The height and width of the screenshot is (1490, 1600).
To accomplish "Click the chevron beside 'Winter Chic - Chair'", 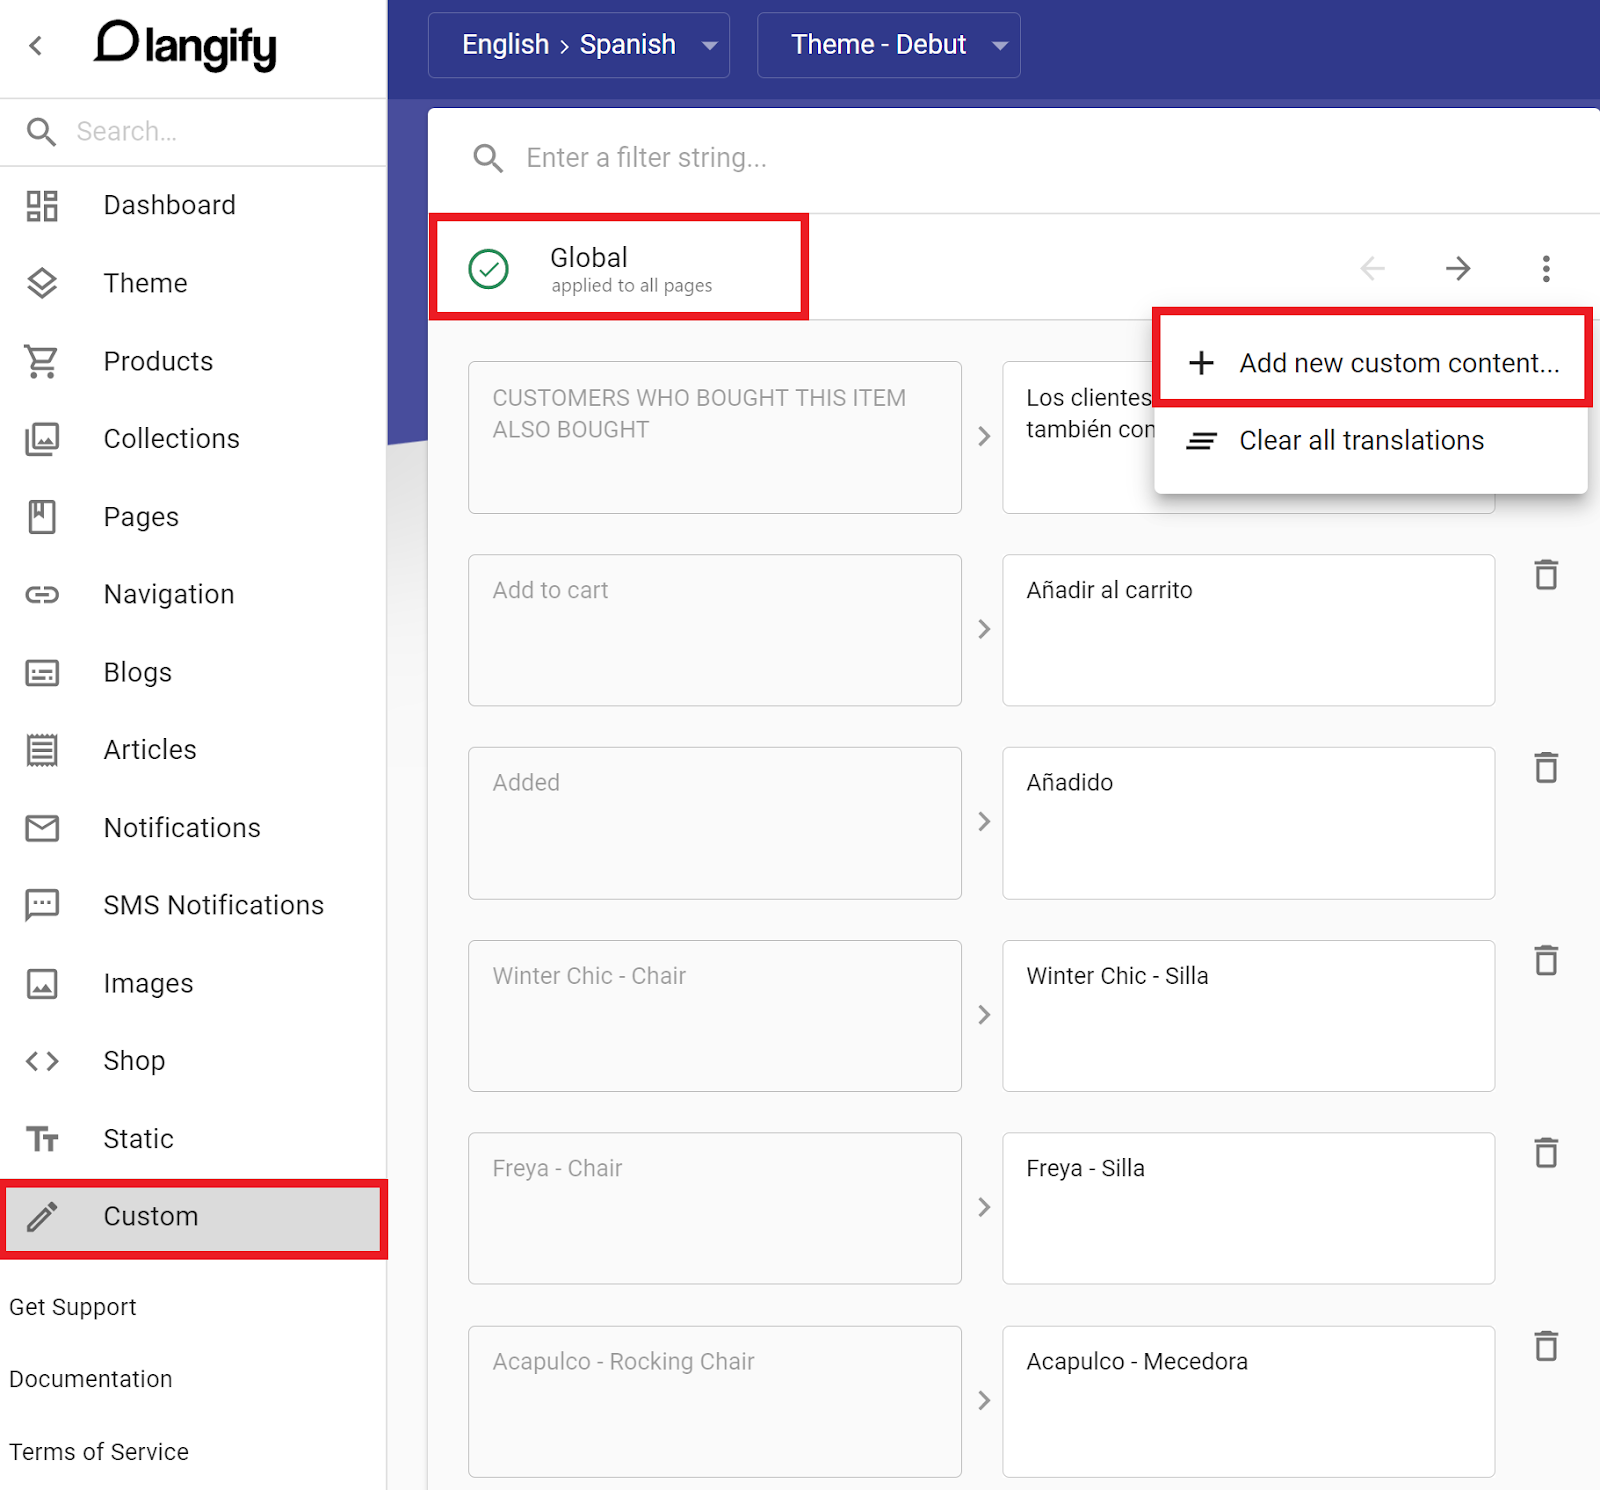I will click(x=984, y=1015).
